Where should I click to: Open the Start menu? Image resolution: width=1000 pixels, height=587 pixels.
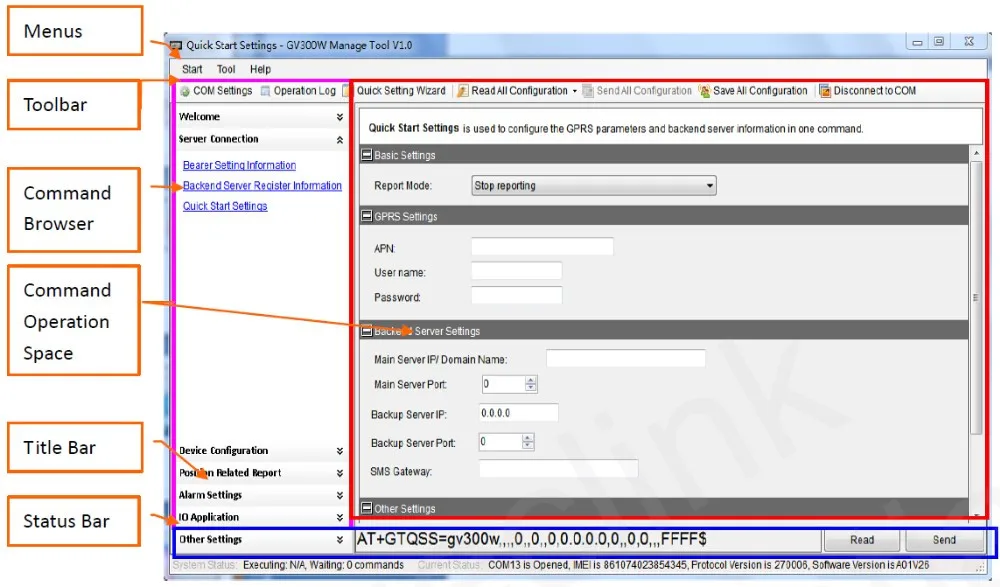click(x=192, y=69)
